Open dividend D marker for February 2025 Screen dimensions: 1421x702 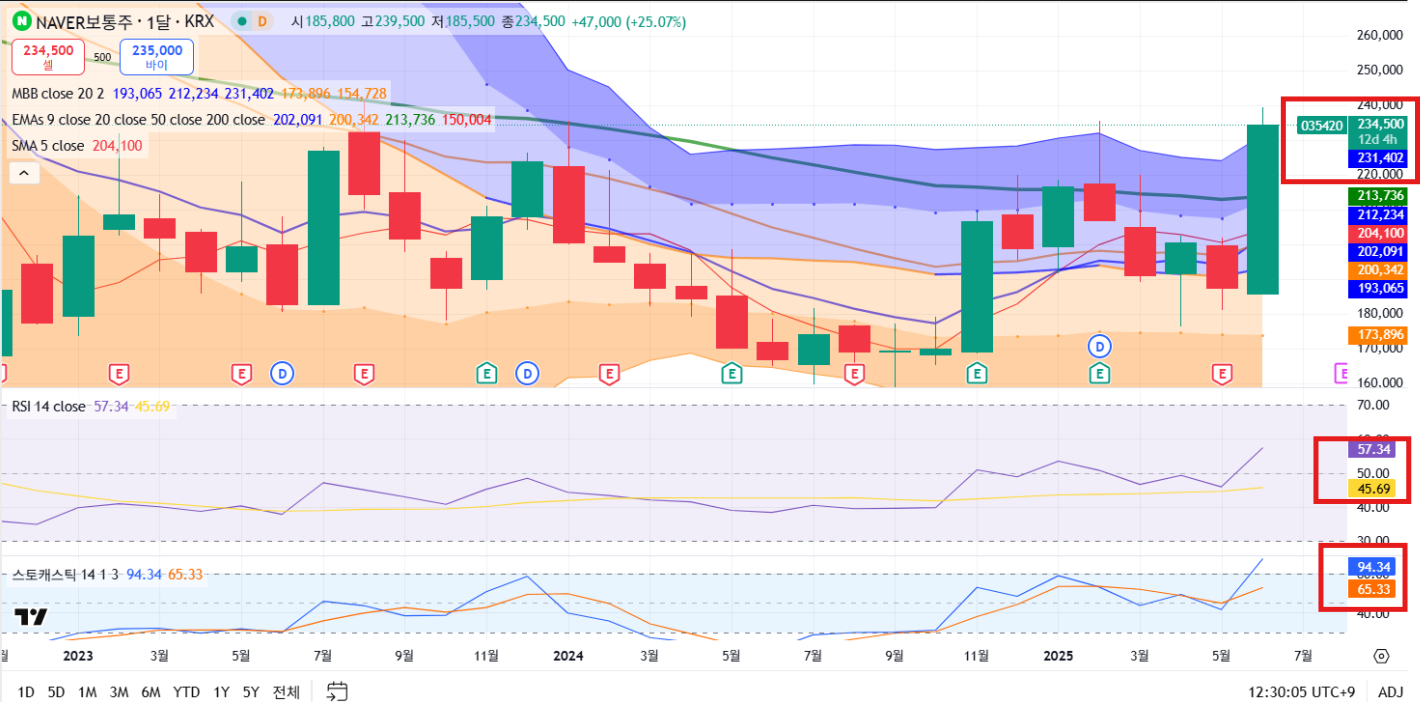[x=1100, y=346]
